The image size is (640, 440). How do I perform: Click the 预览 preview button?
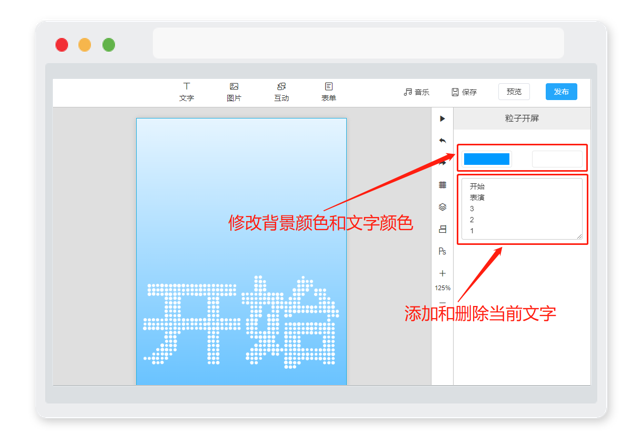click(x=514, y=91)
